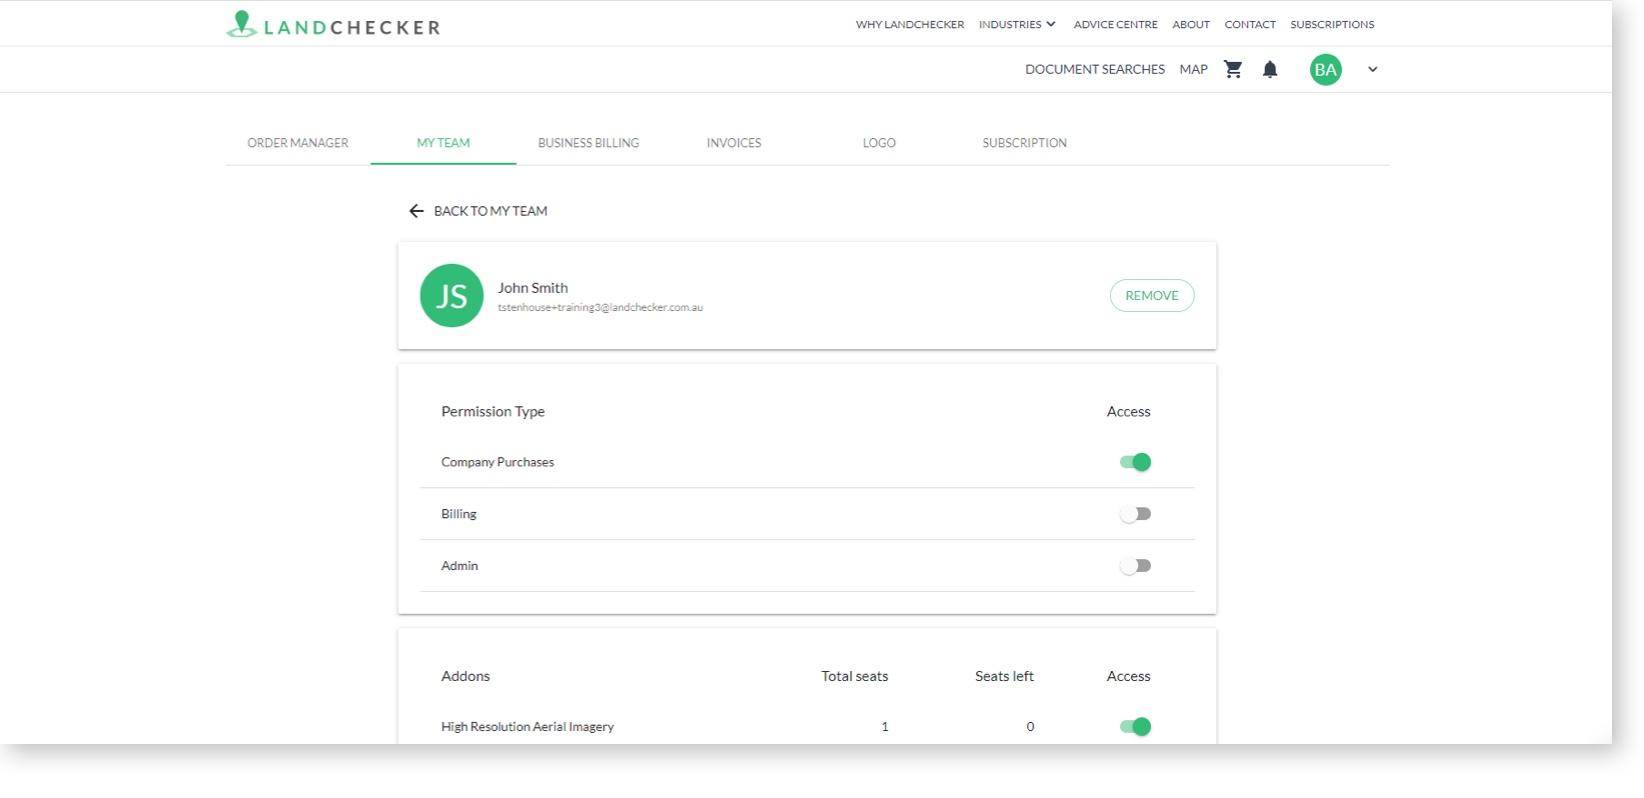Open Subscriptions in top navigation
The height and width of the screenshot is (798, 1644).
tap(1332, 24)
